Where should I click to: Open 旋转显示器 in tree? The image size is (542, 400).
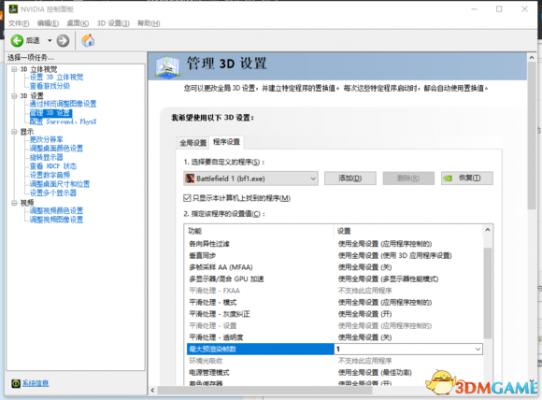tap(46, 157)
